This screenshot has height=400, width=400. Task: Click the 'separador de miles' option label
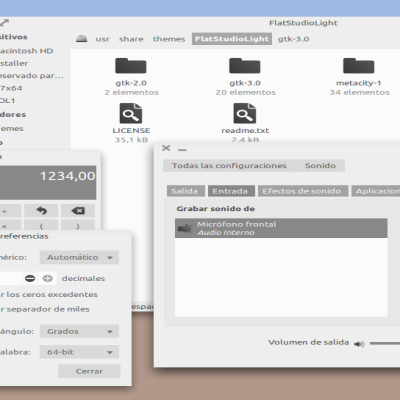coord(48,309)
